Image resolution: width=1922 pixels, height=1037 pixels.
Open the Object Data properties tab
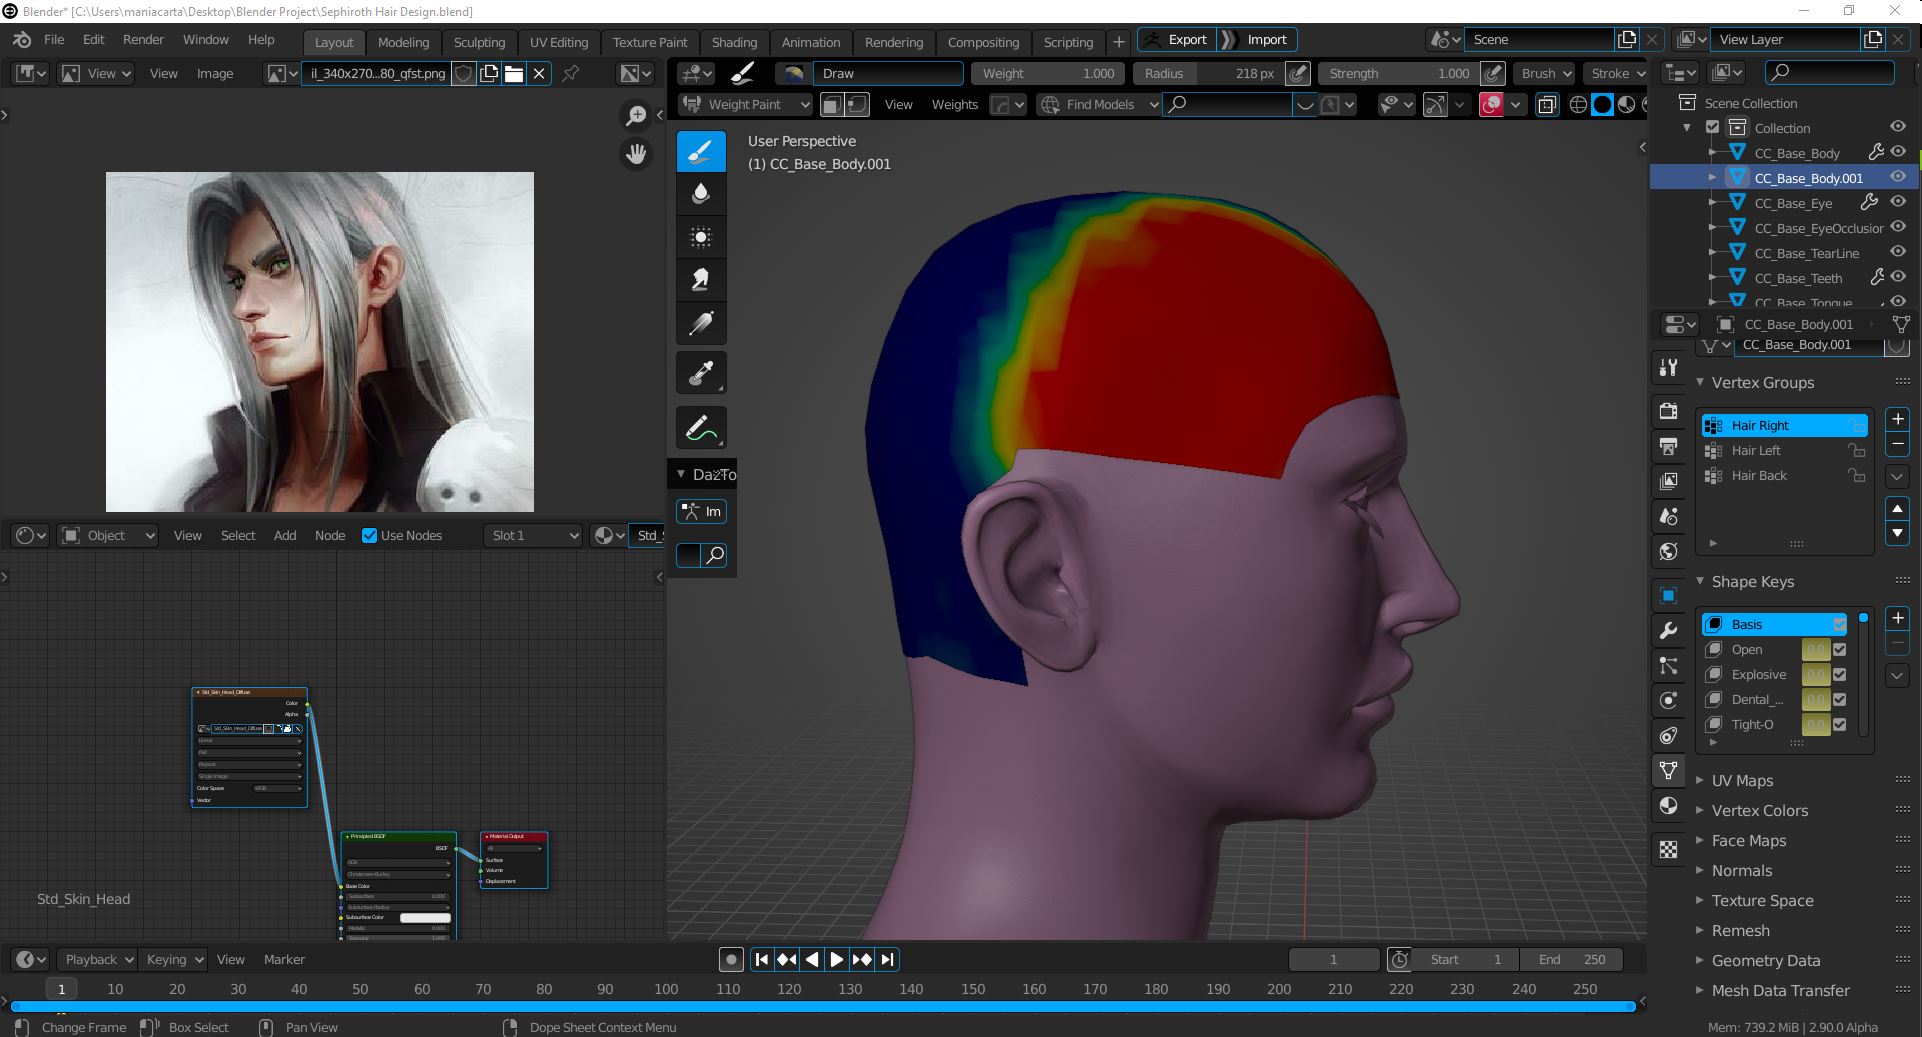tap(1668, 770)
